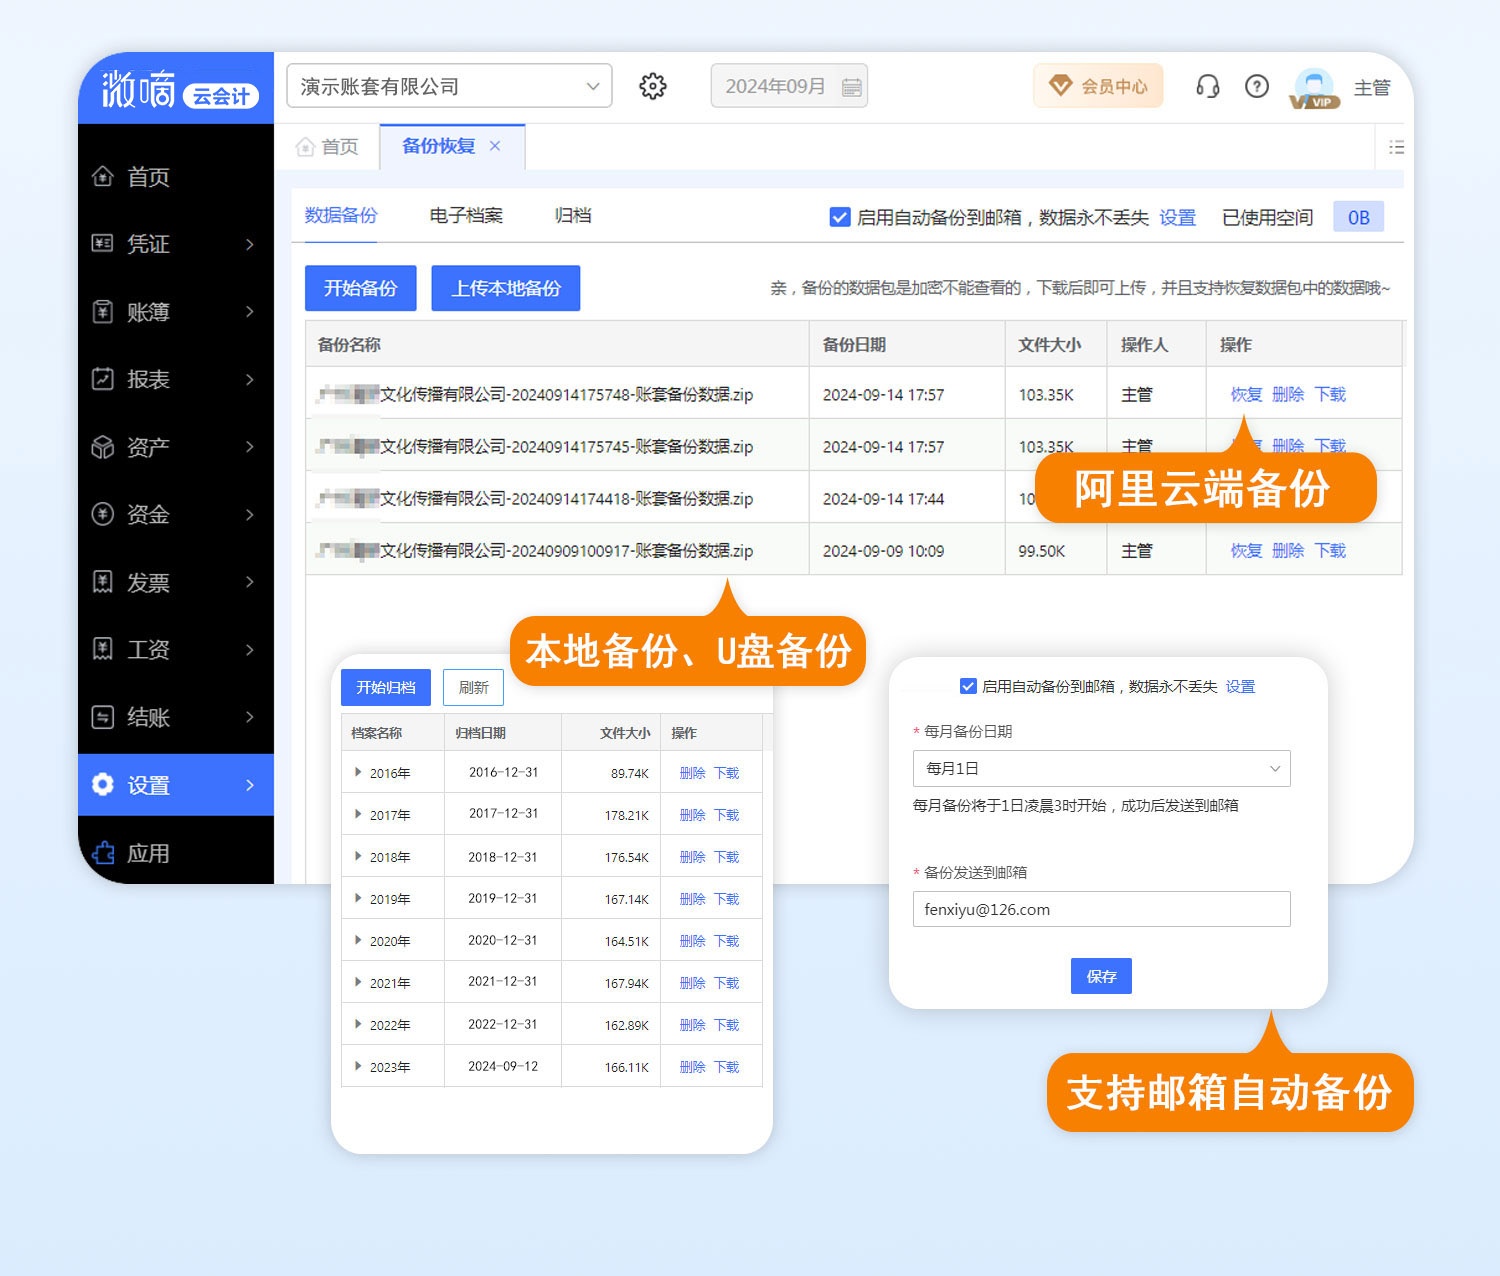Uncheck 启用自动备份到邮箱 in the settings popup
Viewport: 1500px width, 1276px height.
(968, 686)
